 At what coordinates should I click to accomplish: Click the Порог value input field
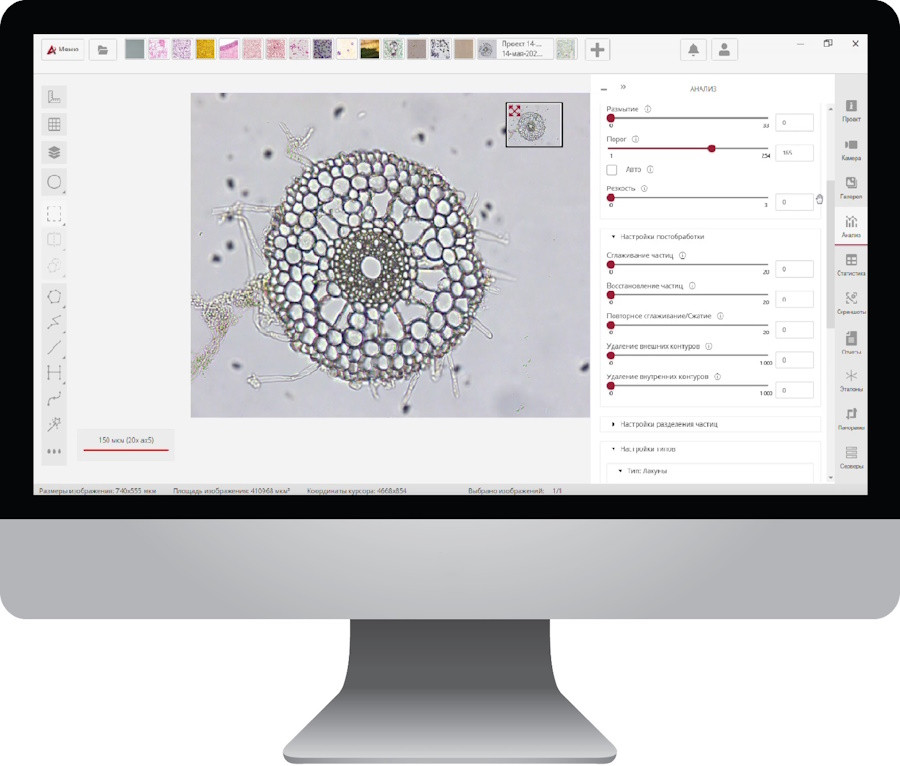click(794, 153)
